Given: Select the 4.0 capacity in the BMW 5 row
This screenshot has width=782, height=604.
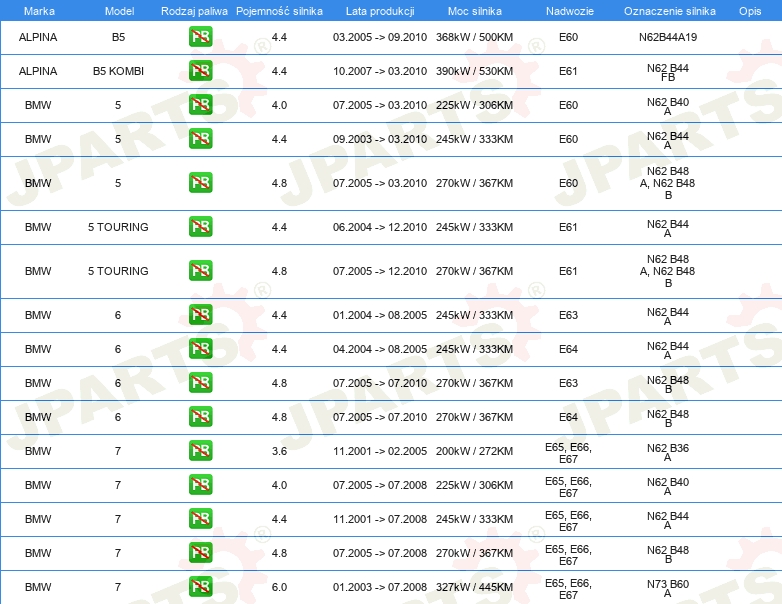Looking at the screenshot, I should coord(279,105).
